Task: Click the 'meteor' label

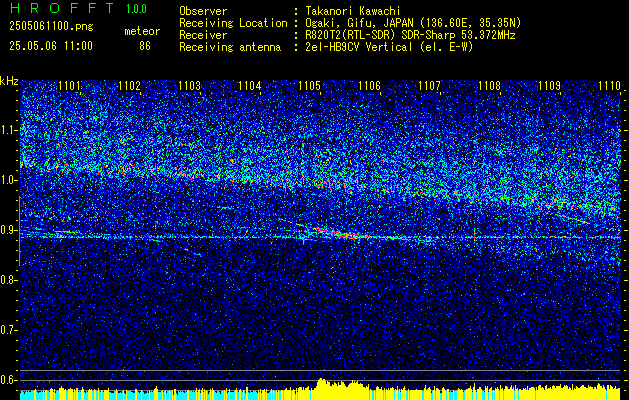Action: (x=142, y=31)
